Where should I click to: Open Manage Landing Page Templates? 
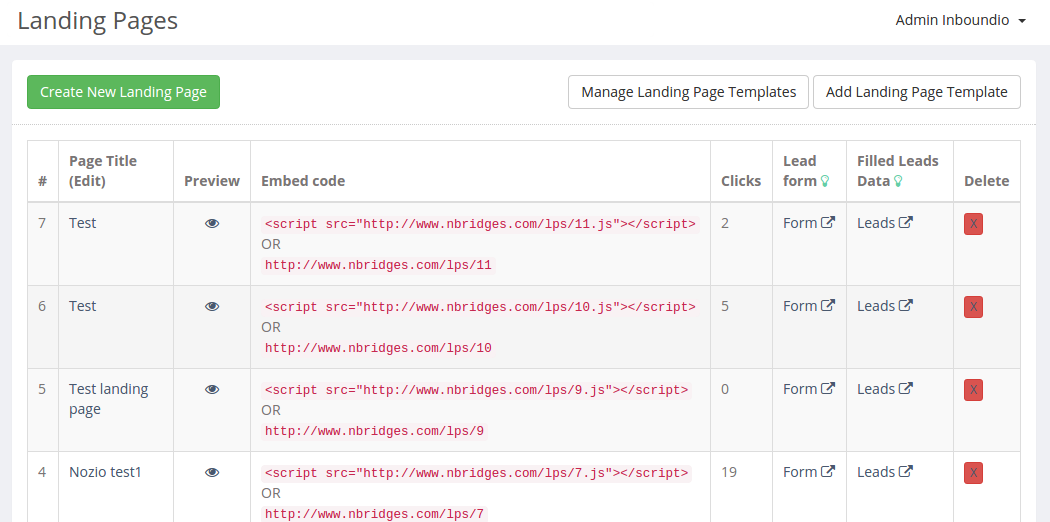point(688,92)
